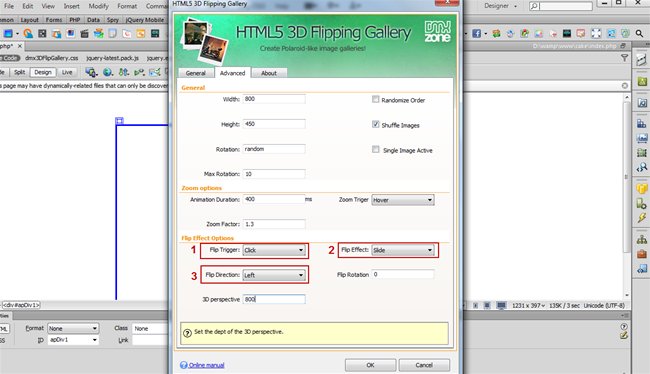Click the Facebook icon in the toolbar
Viewport: 650px width, 374px height.
point(476,34)
